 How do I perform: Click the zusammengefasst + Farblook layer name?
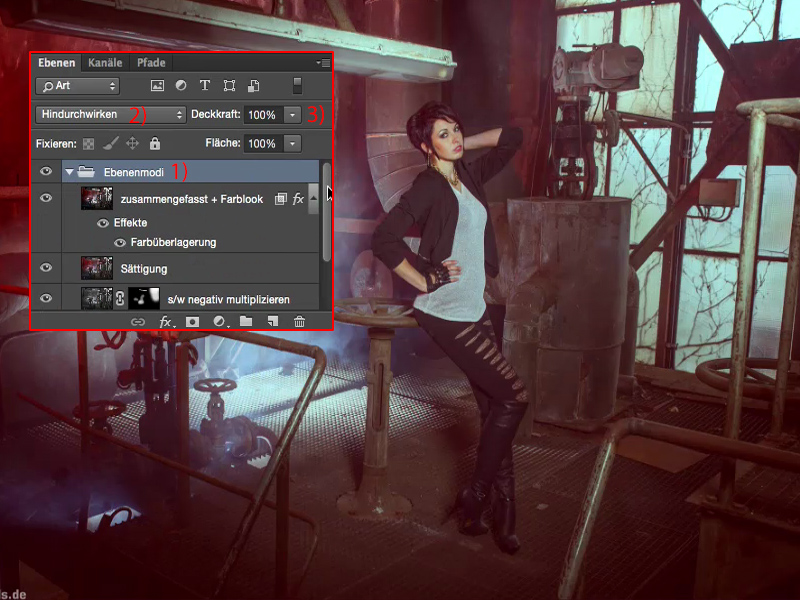[x=192, y=199]
